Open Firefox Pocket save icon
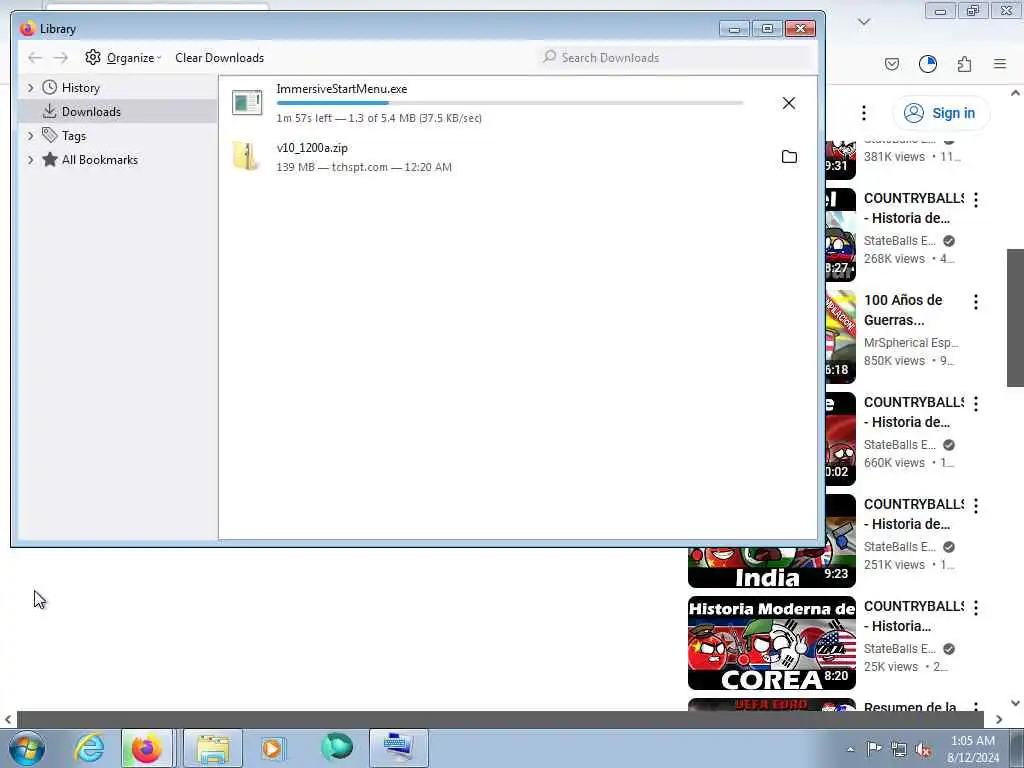 point(892,64)
